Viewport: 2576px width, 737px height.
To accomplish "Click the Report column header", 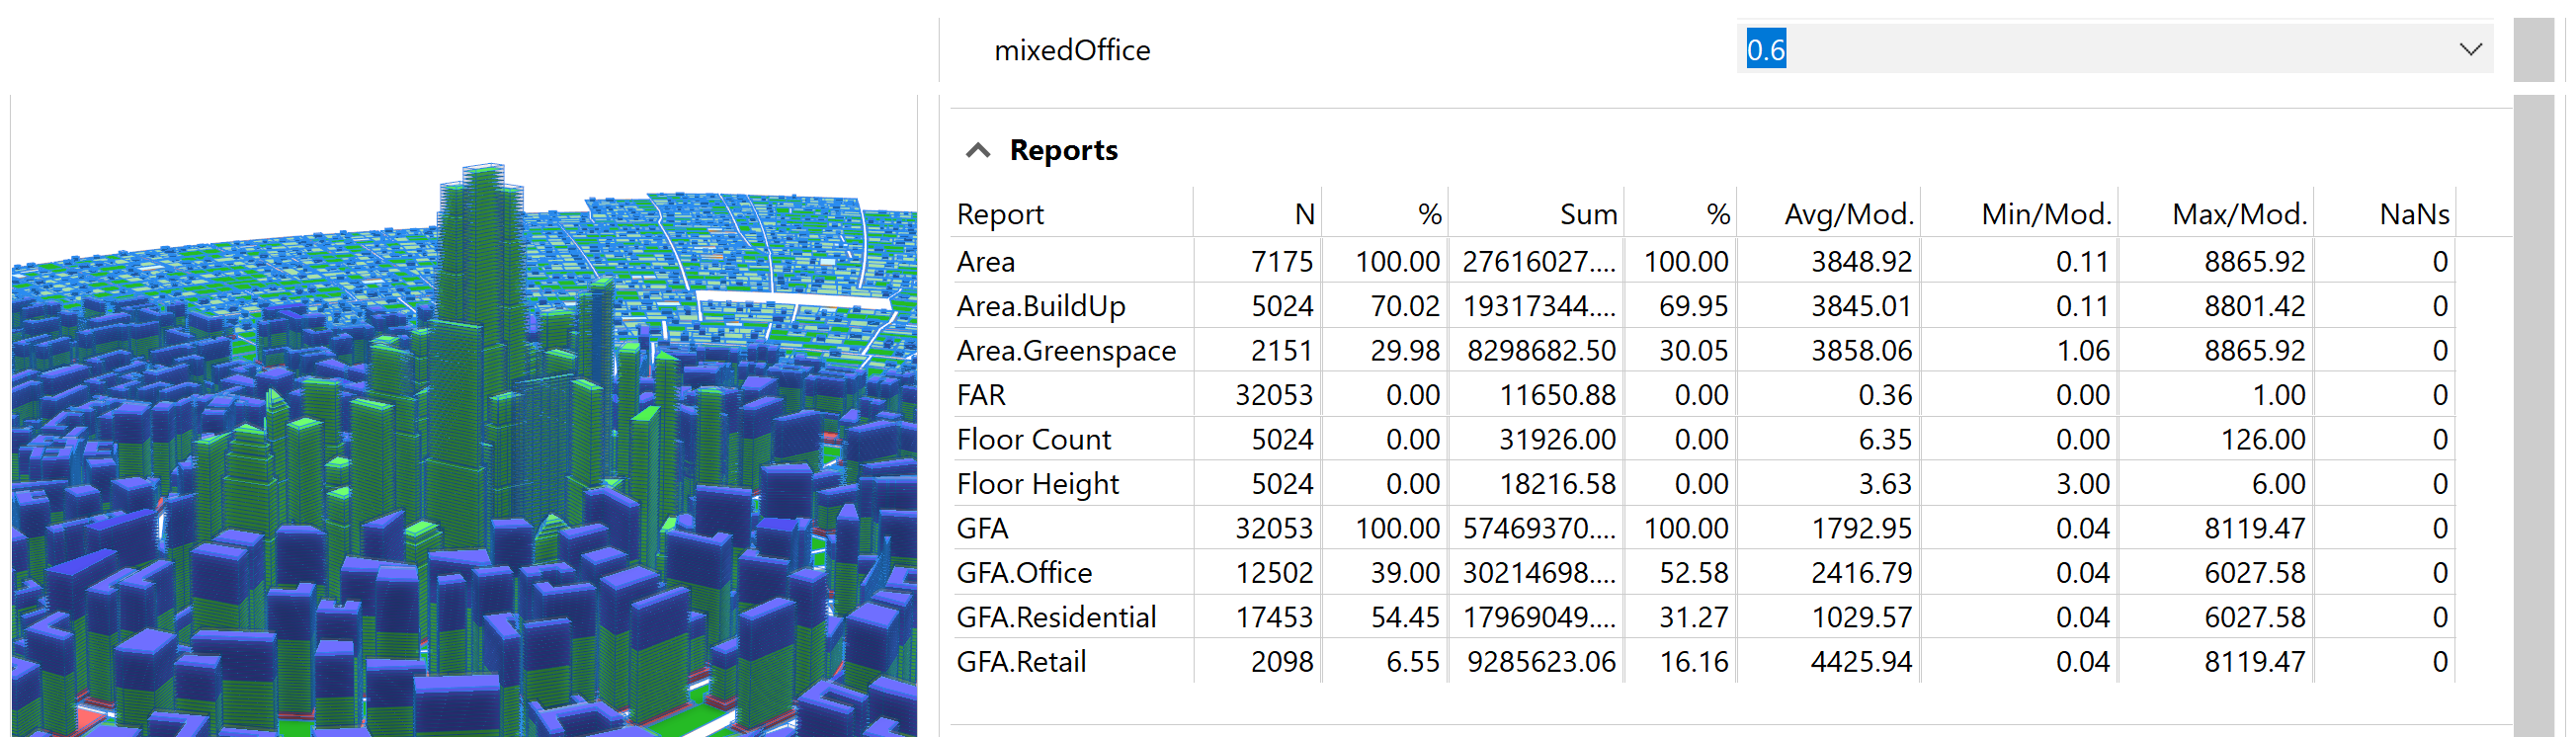I will 1000,214.
